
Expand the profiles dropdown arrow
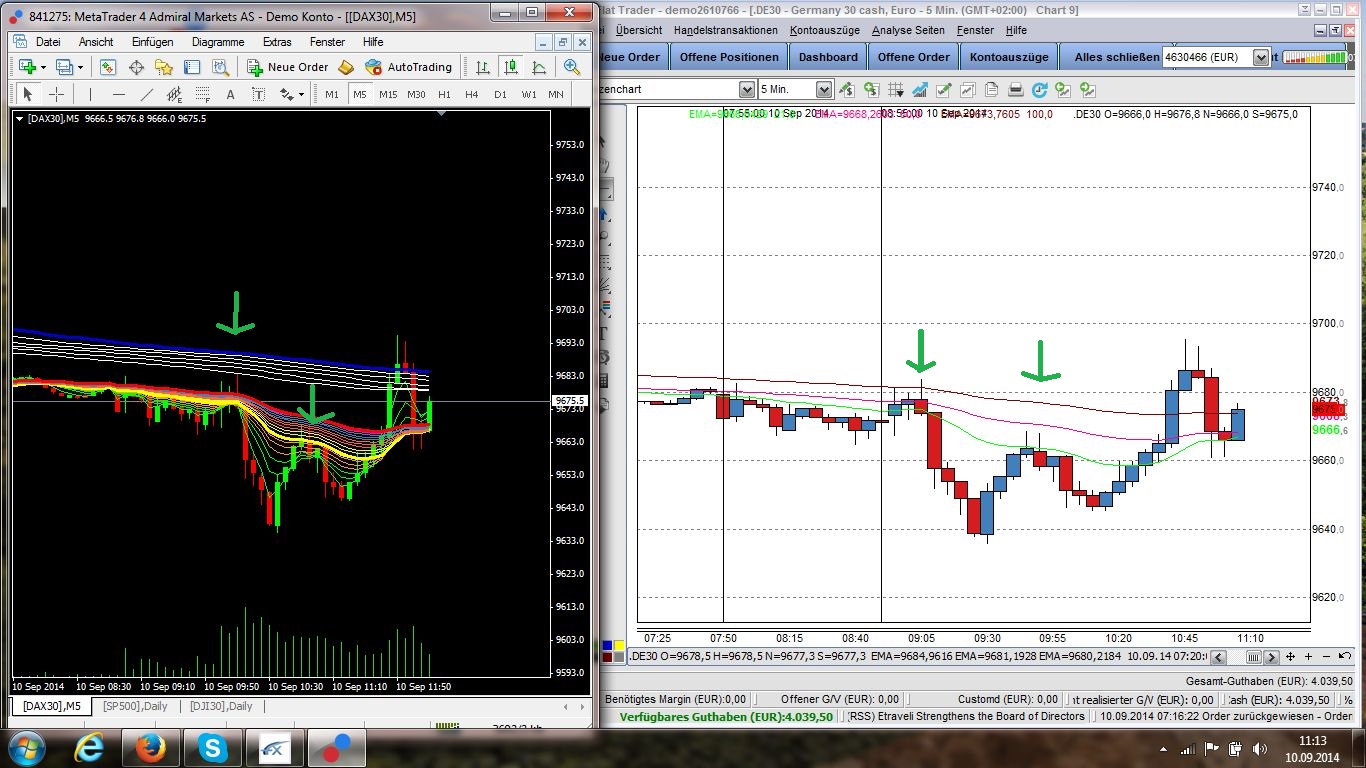[81, 68]
